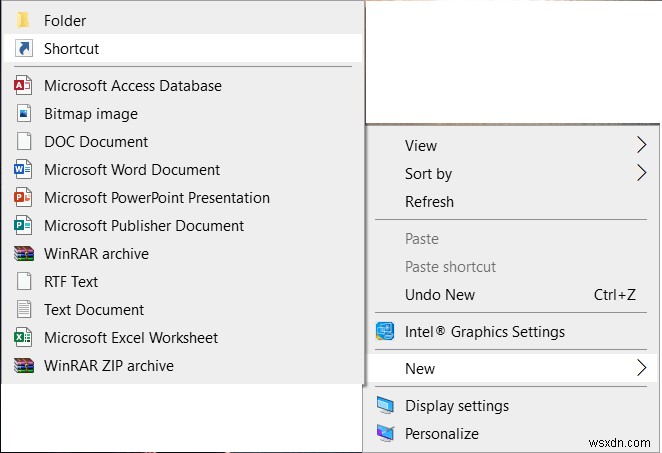
Task: Click the WinRAR ZIP archive icon
Action: (x=24, y=366)
